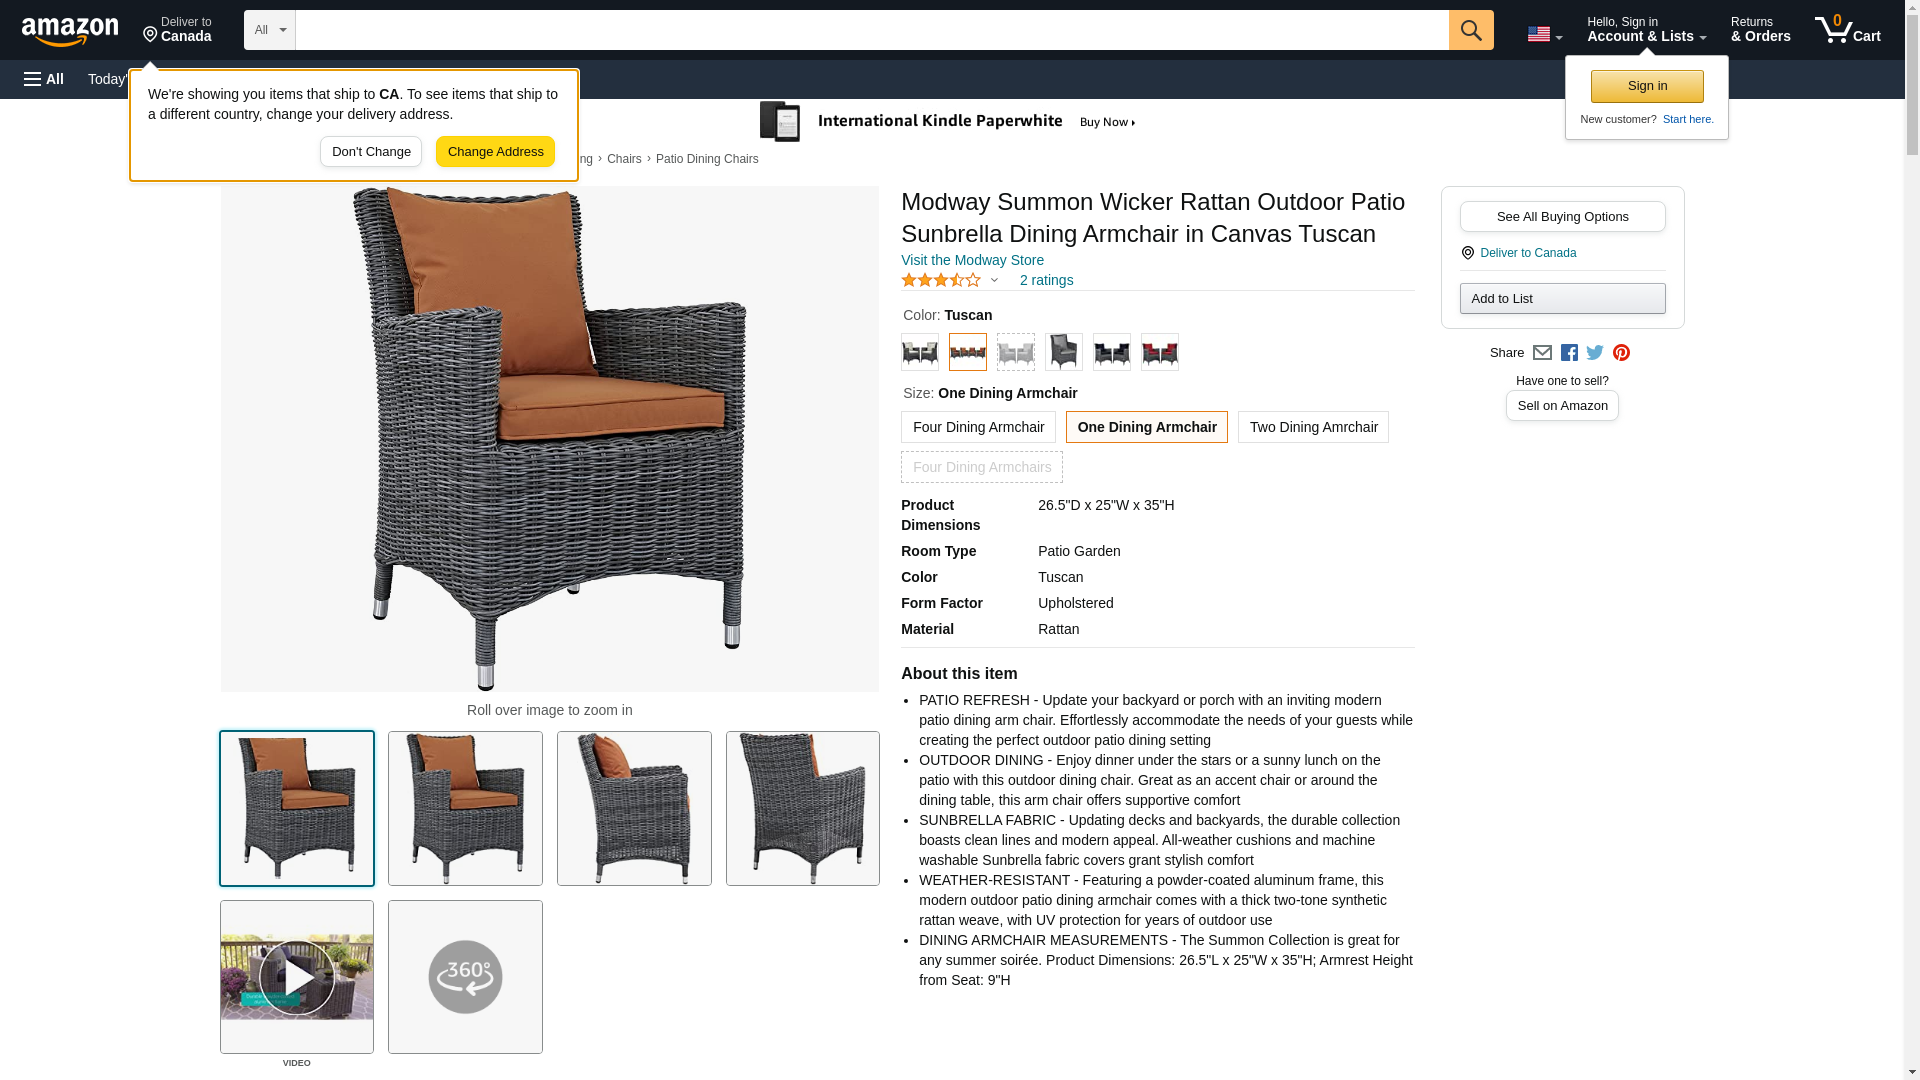Open the 360 degree view thumbnail
Screen dimensions: 1920x1080
click(x=465, y=977)
